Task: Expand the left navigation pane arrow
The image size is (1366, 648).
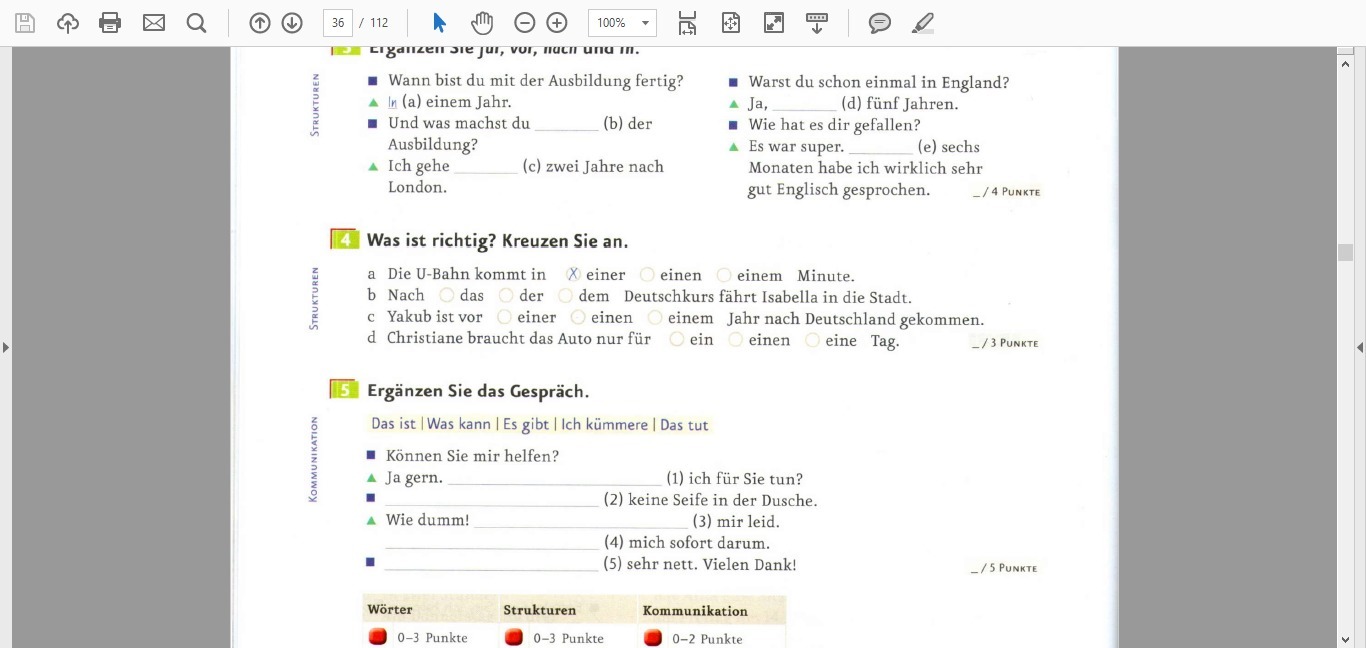Action: click(x=6, y=347)
